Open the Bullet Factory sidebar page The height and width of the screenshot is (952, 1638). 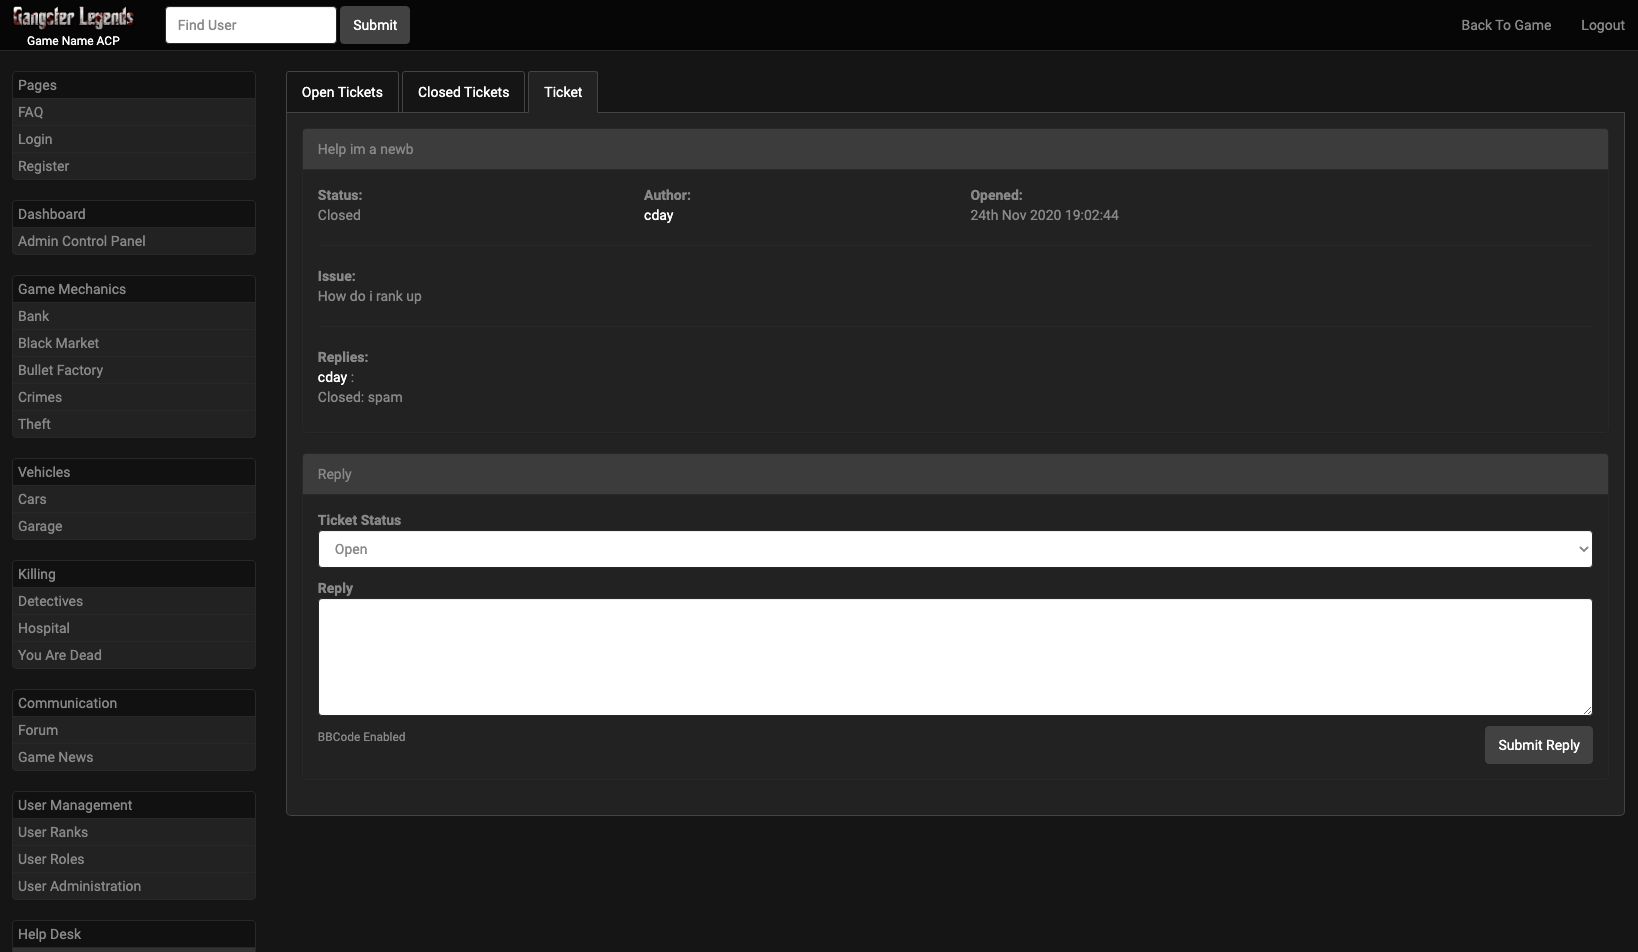[60, 370]
